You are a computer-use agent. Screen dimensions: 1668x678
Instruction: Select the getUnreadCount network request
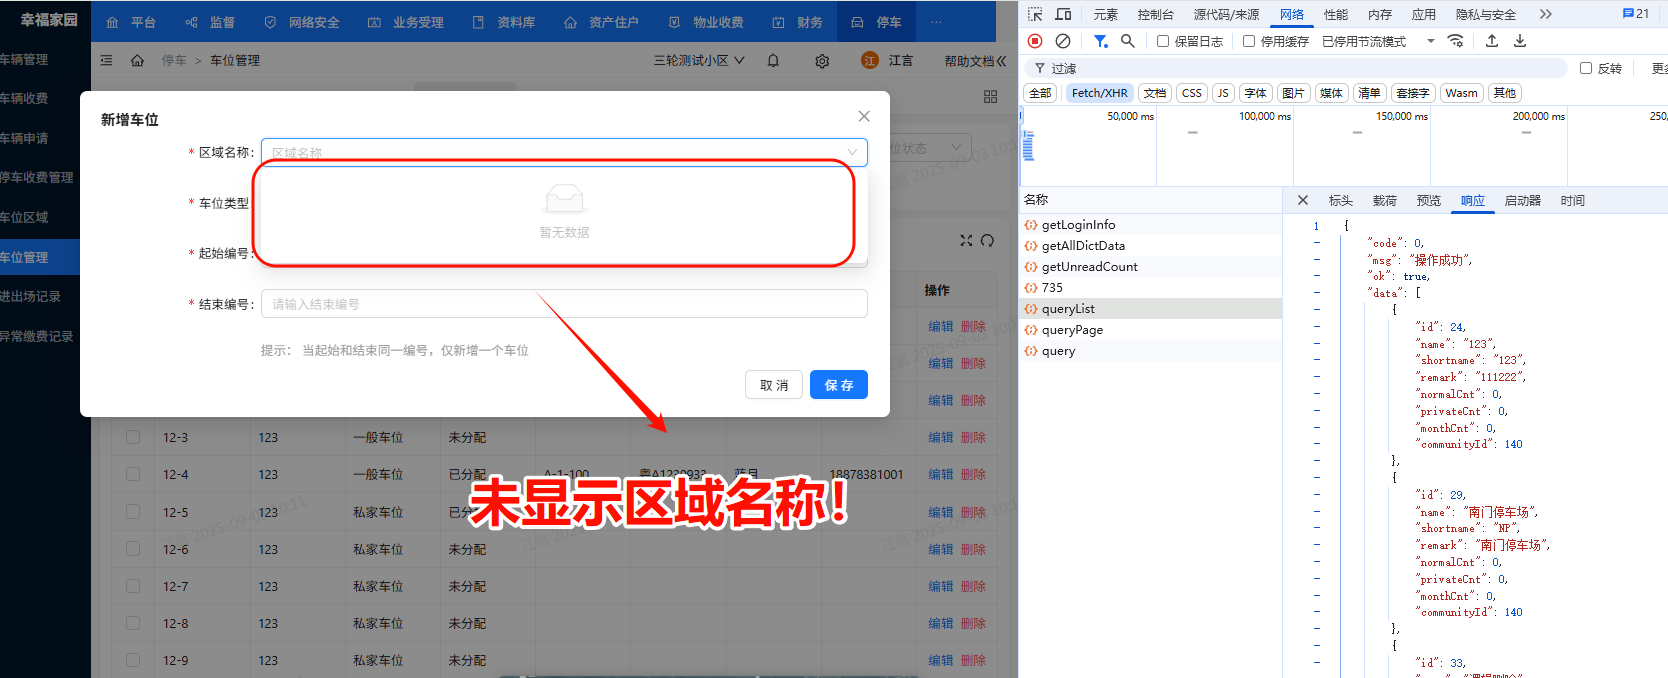point(1150,267)
